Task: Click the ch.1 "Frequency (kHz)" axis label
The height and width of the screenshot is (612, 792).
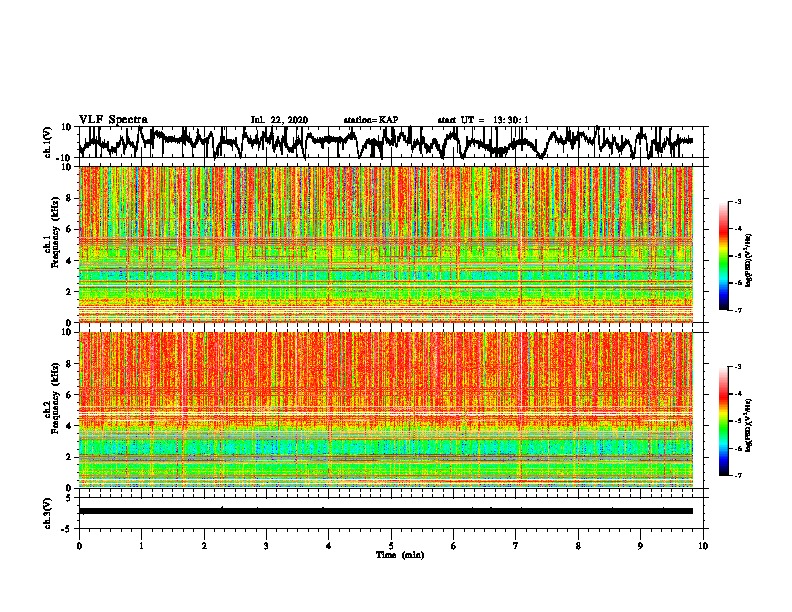Action: click(56, 232)
